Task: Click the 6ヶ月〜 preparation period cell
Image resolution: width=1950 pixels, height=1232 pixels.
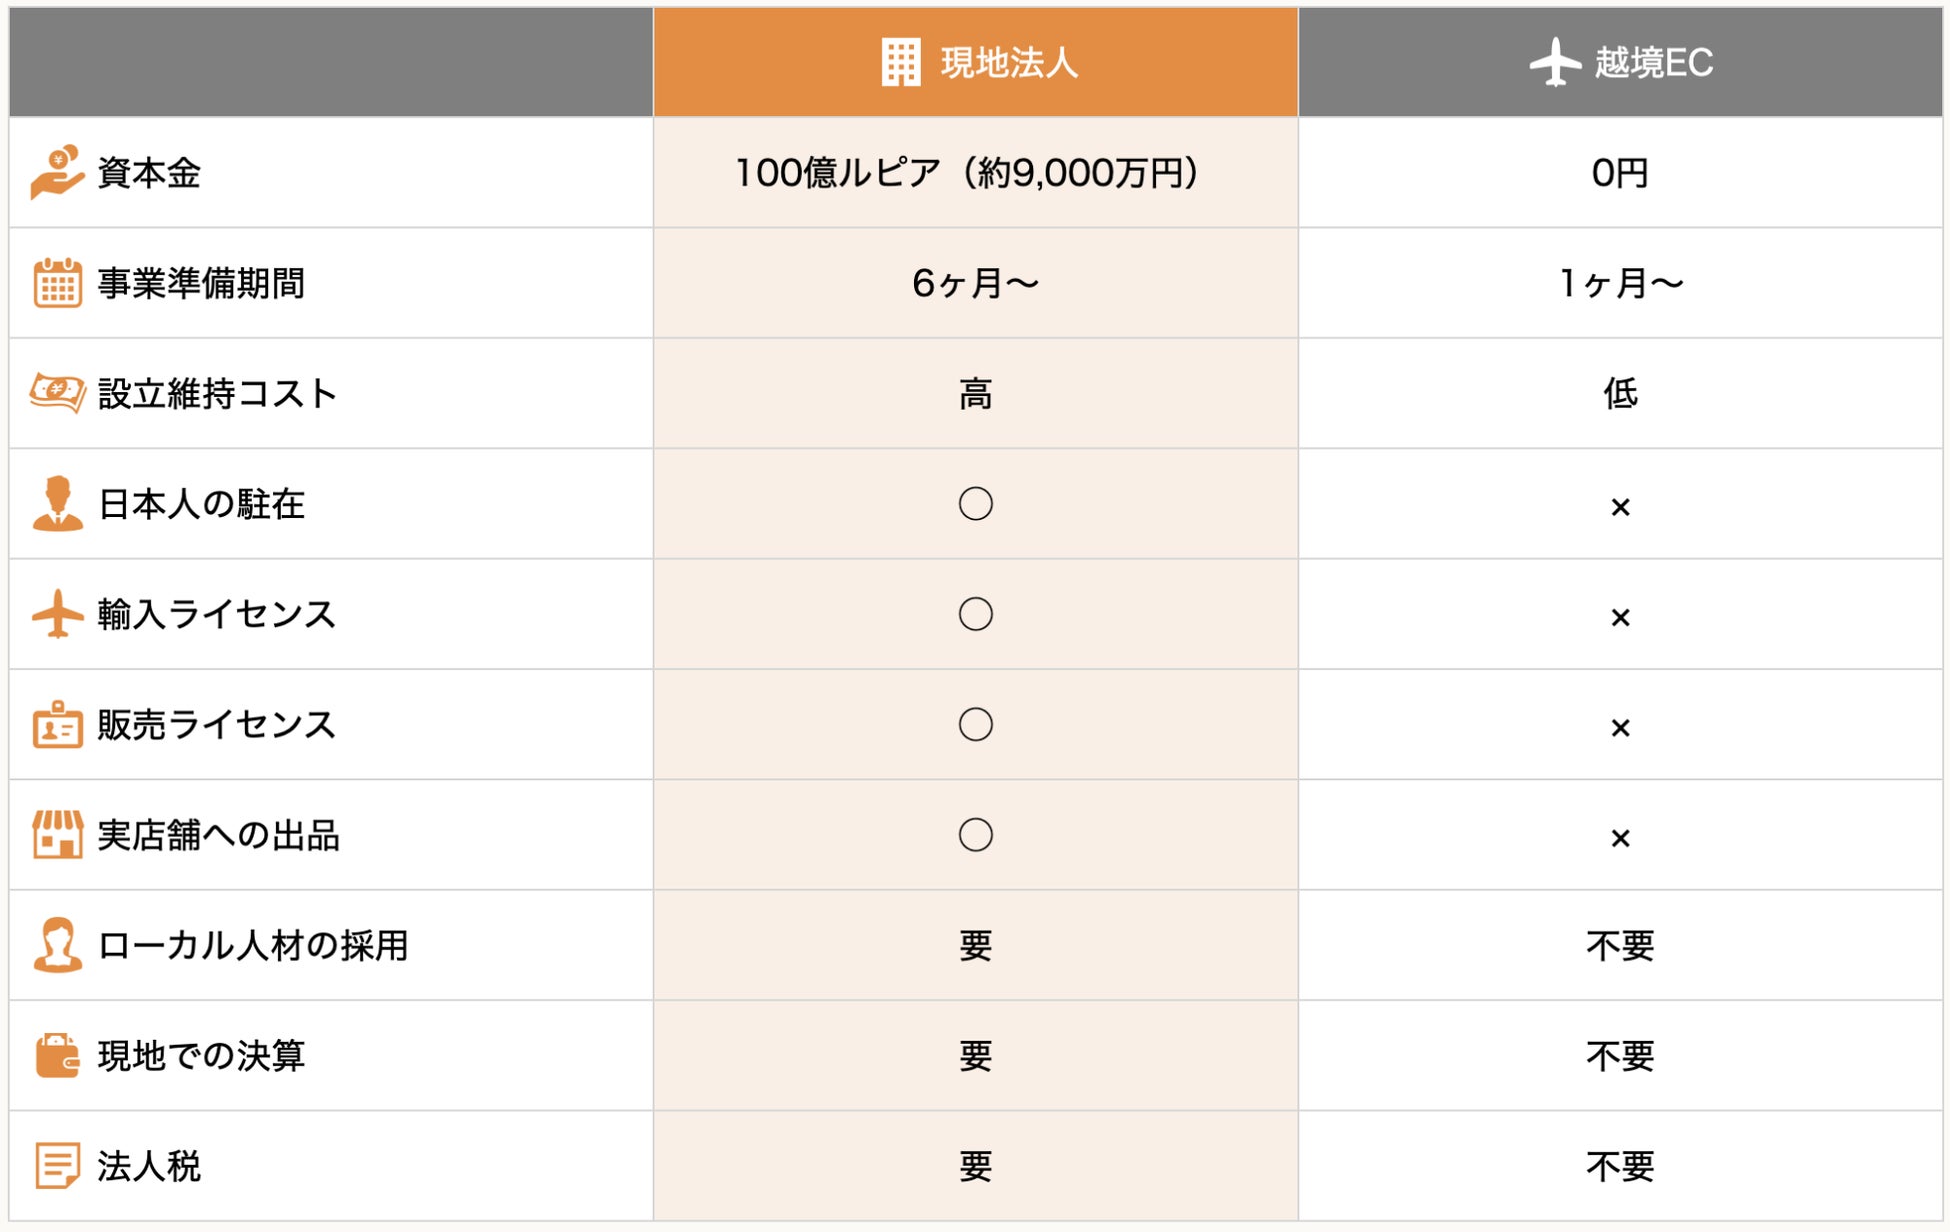Action: click(x=975, y=283)
